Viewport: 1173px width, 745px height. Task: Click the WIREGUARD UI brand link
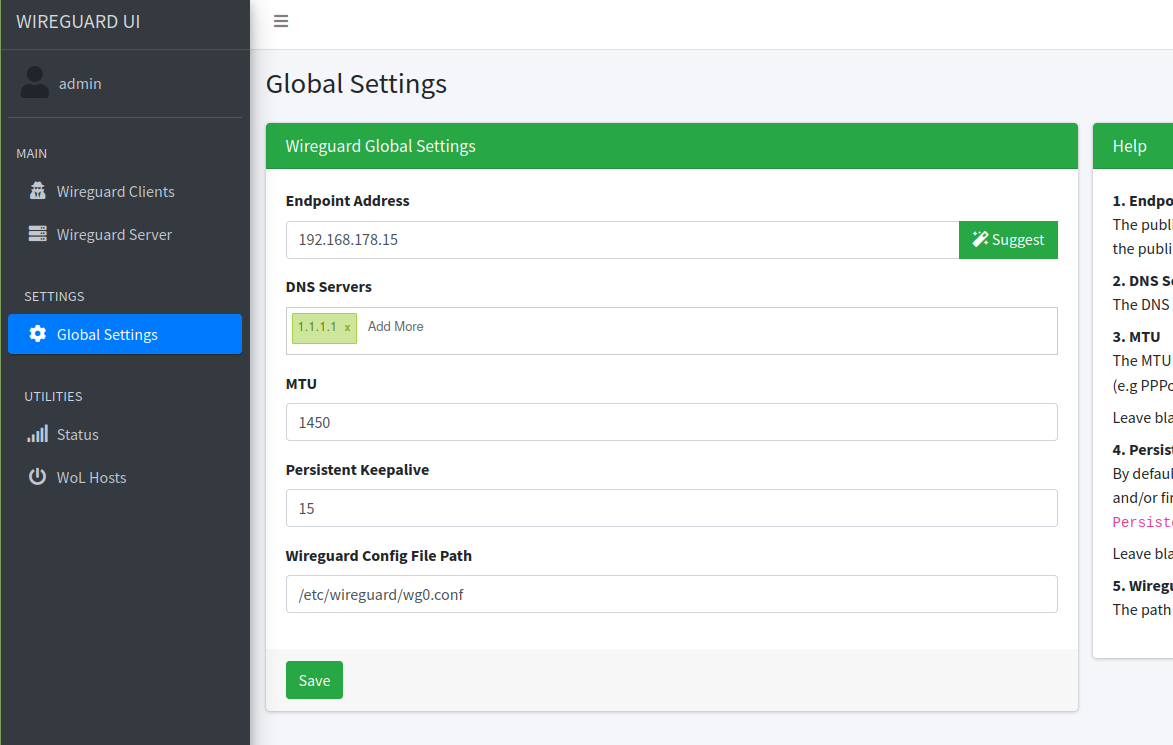pyautogui.click(x=78, y=21)
